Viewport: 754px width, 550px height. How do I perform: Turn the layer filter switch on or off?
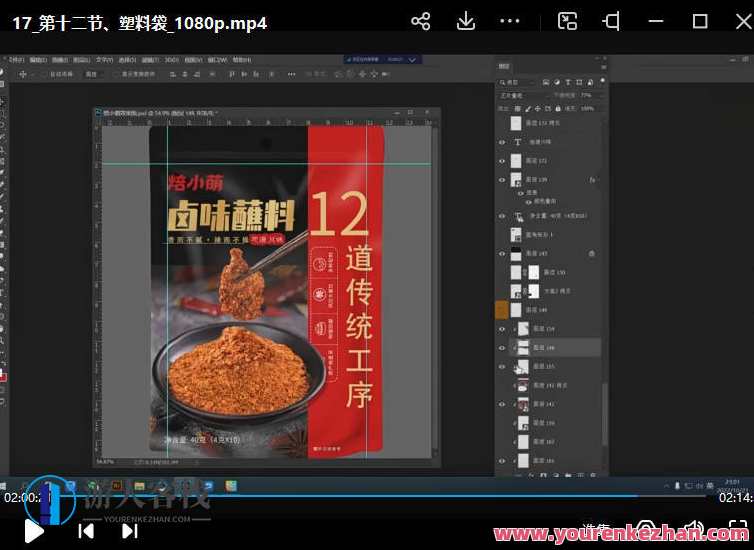[603, 82]
